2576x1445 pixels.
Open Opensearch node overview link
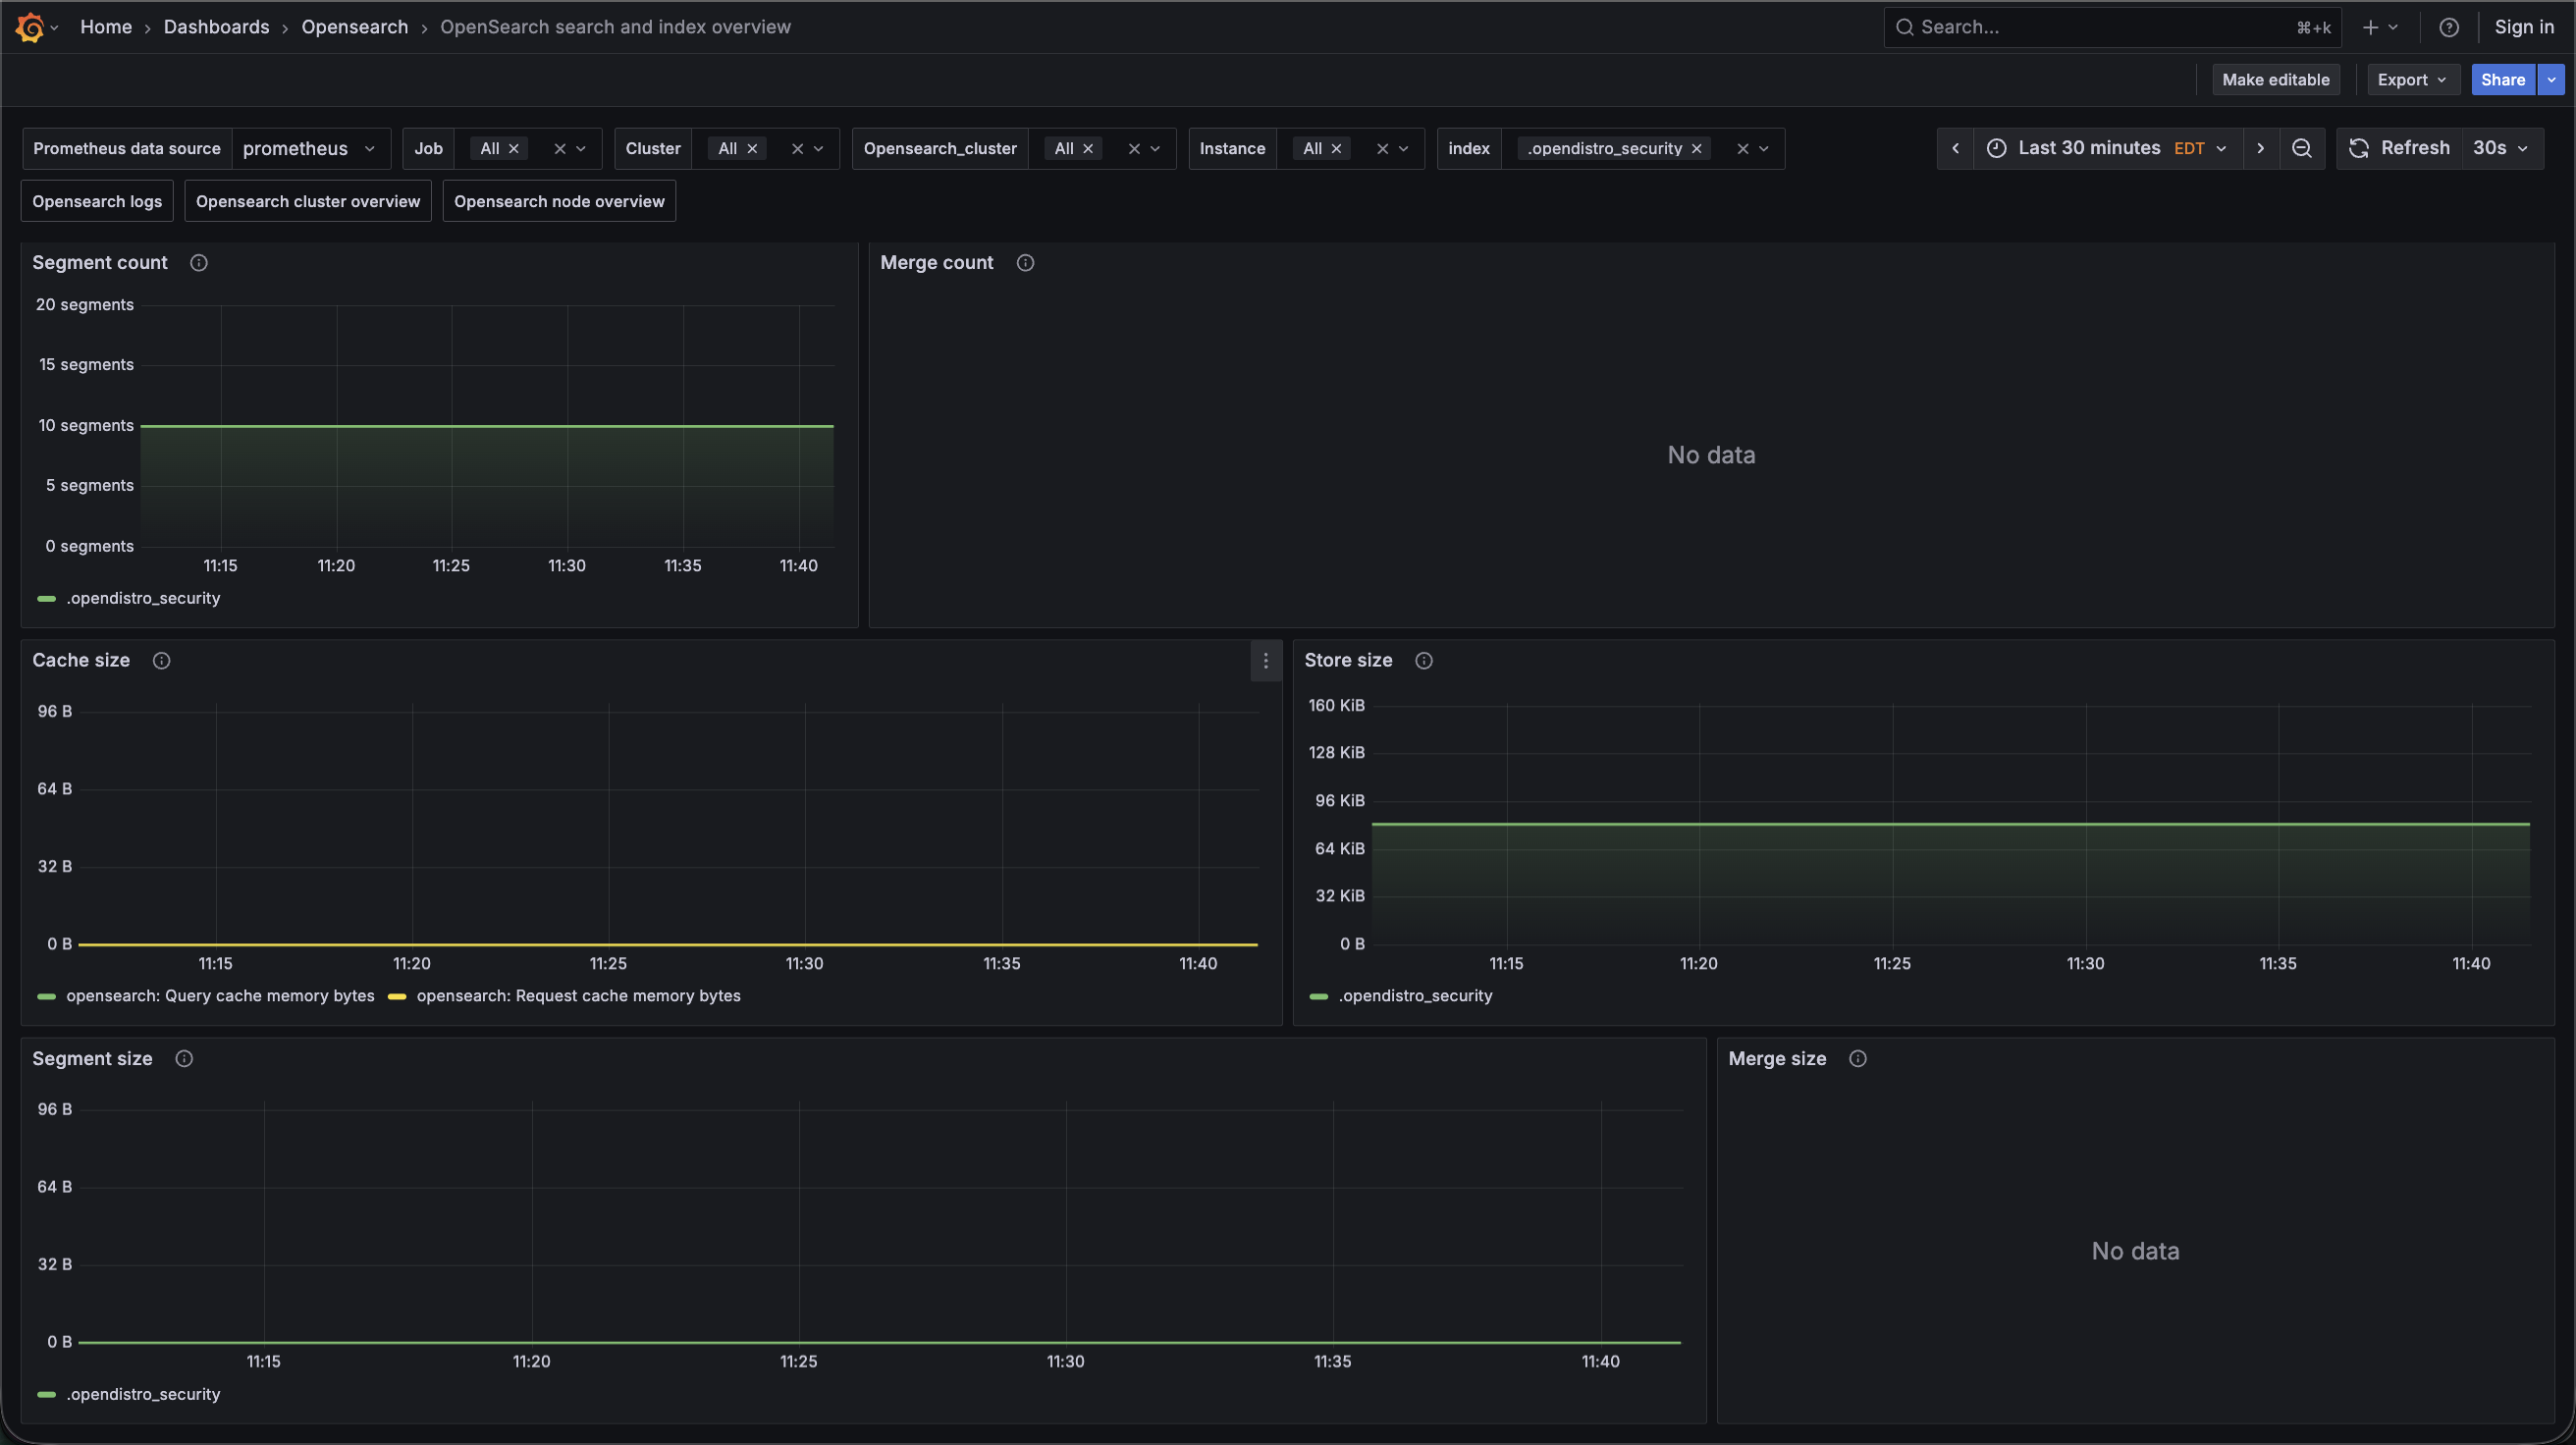[559, 201]
